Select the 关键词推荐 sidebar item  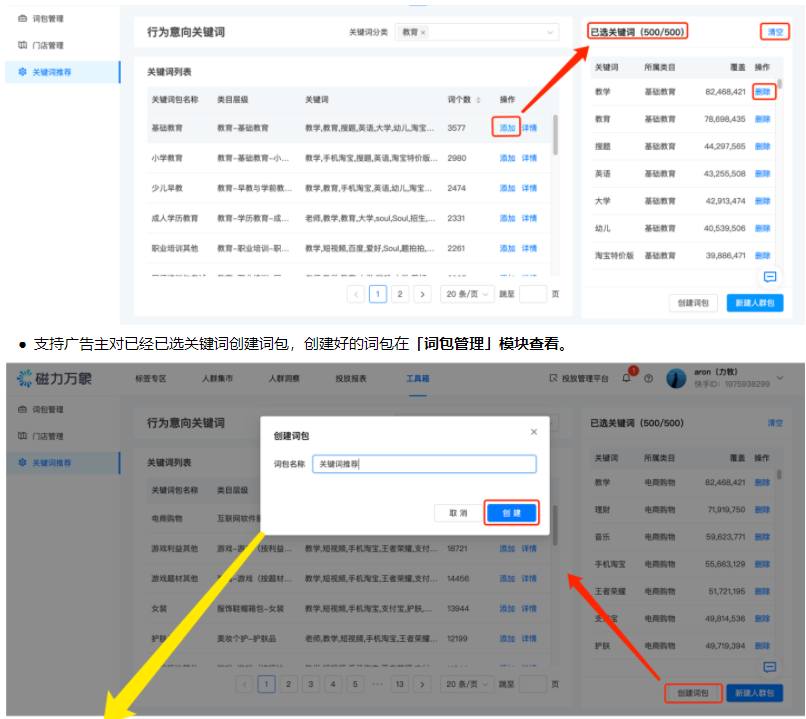pyautogui.click(x=50, y=72)
